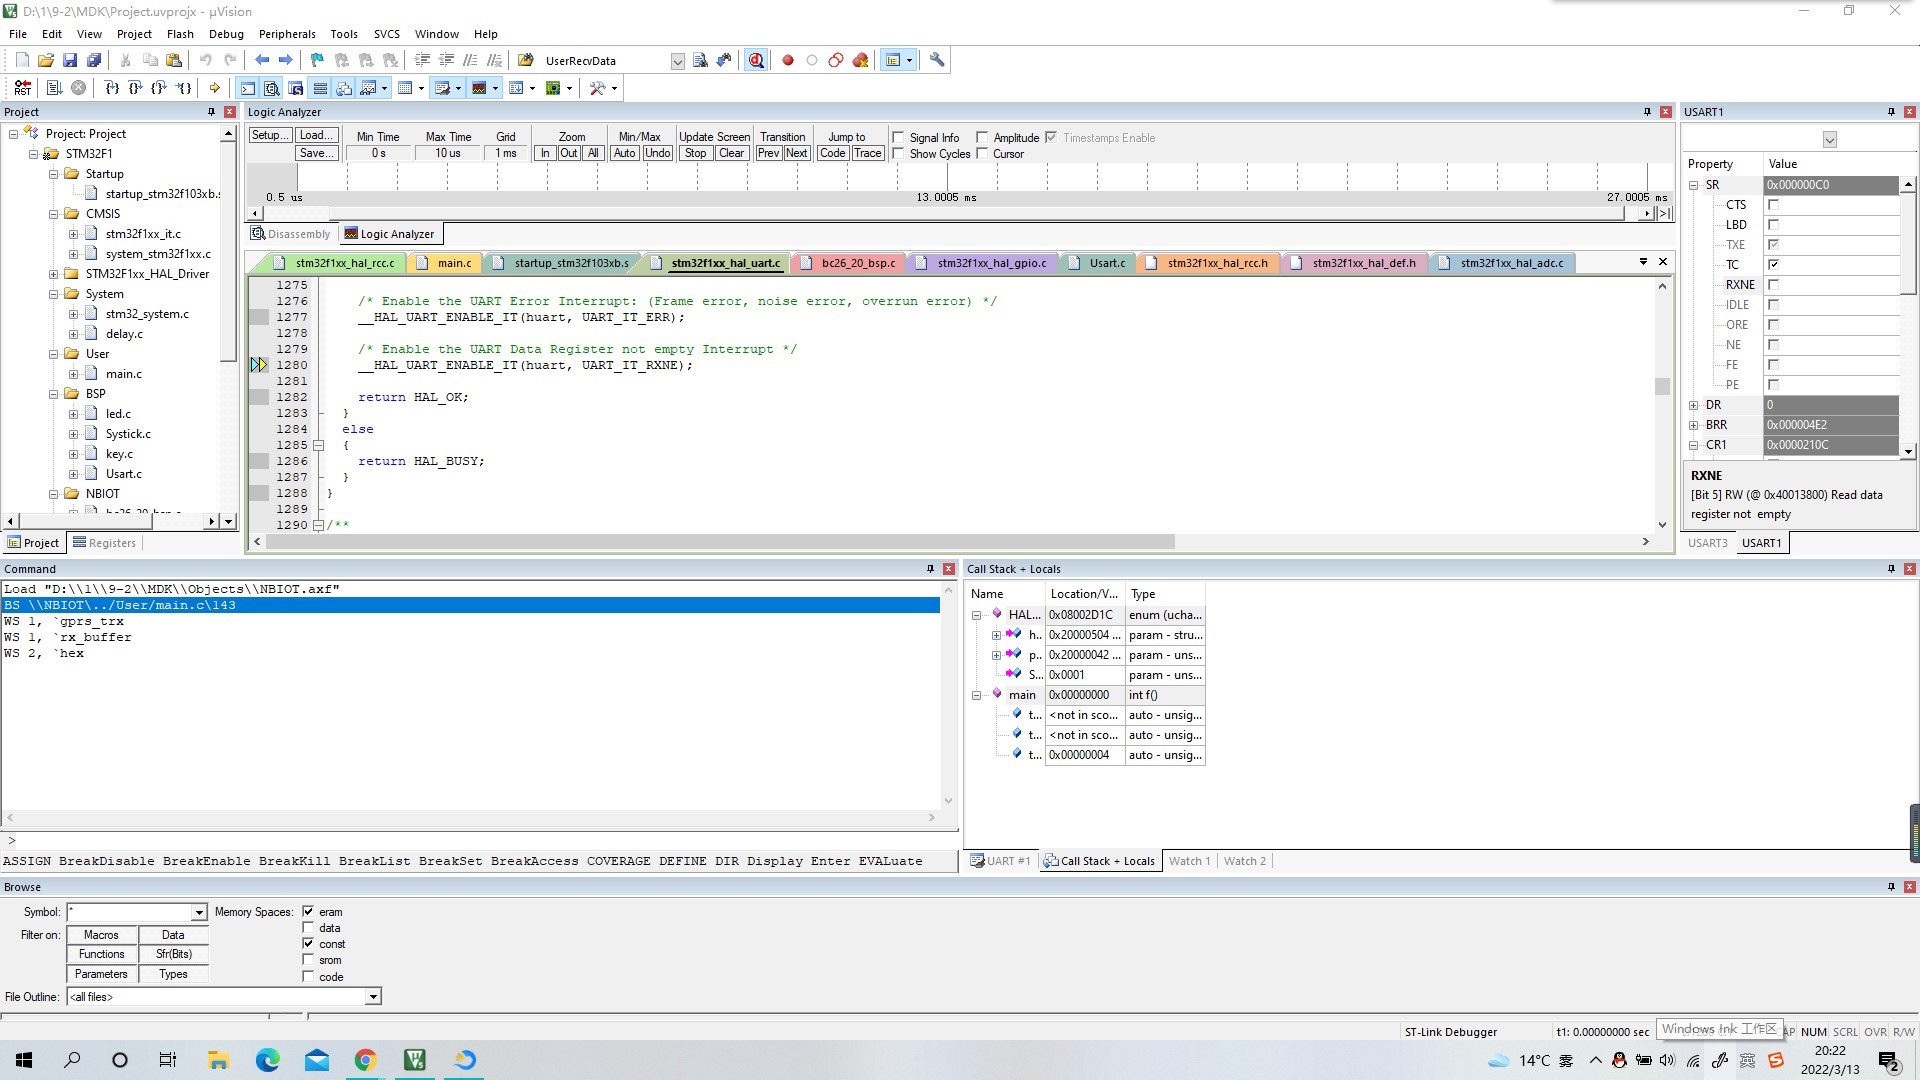Image resolution: width=1920 pixels, height=1080 pixels.
Task: Enable Signal Info checkbox
Action: (x=898, y=138)
